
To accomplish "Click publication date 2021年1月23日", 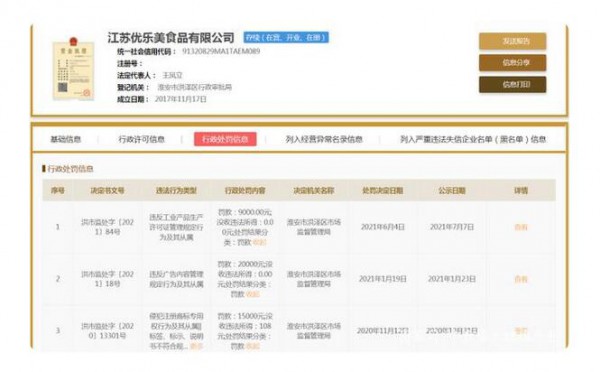I will pos(452,279).
